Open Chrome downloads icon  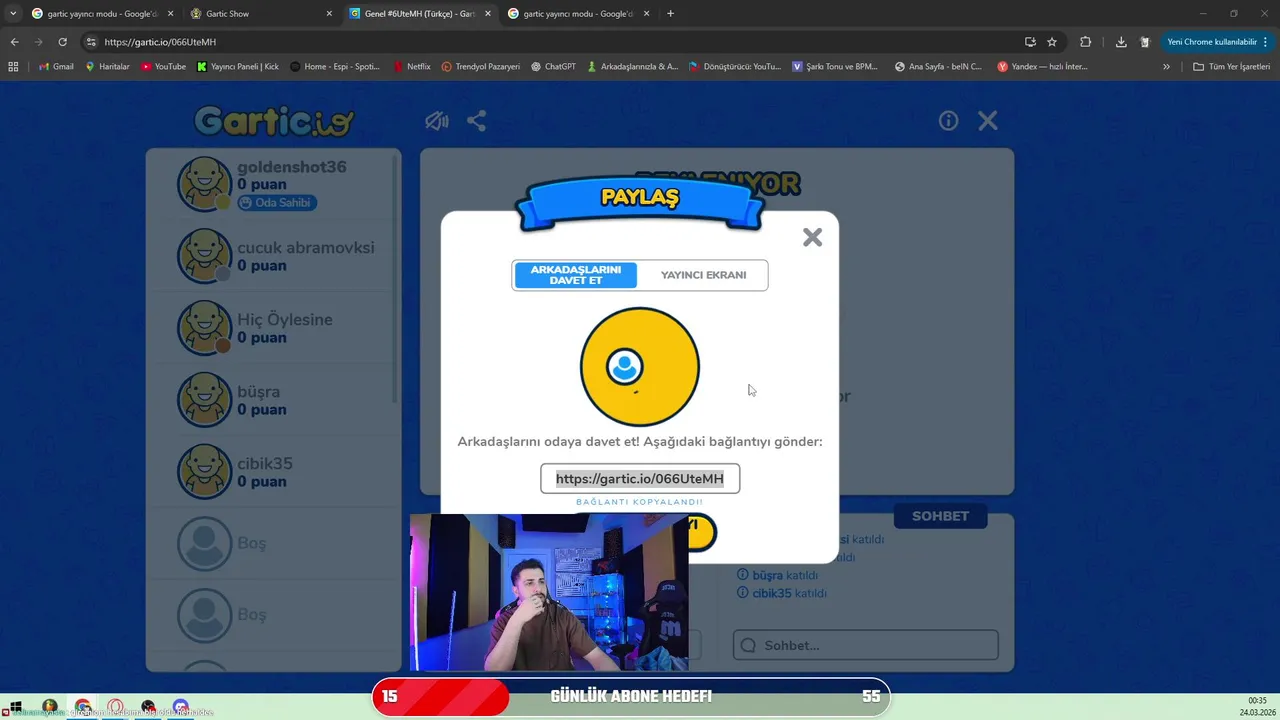(1120, 42)
